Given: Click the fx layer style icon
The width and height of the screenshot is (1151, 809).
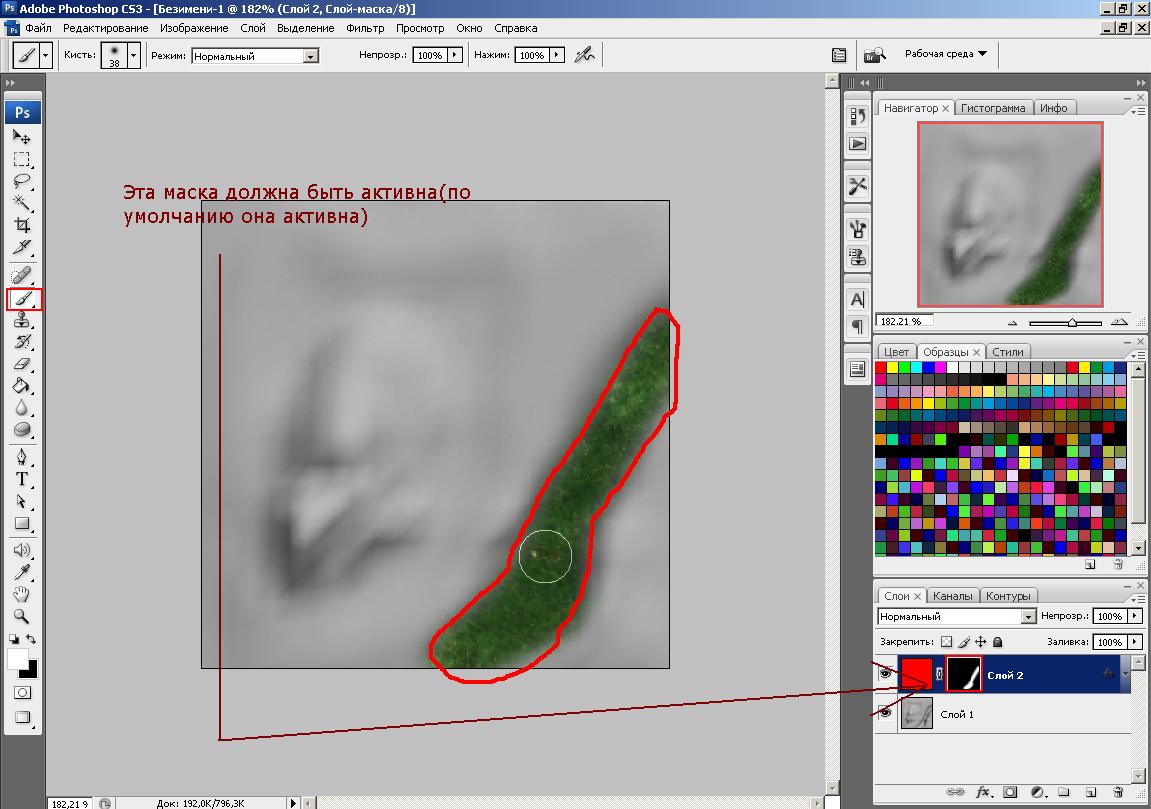Looking at the screenshot, I should [x=983, y=792].
